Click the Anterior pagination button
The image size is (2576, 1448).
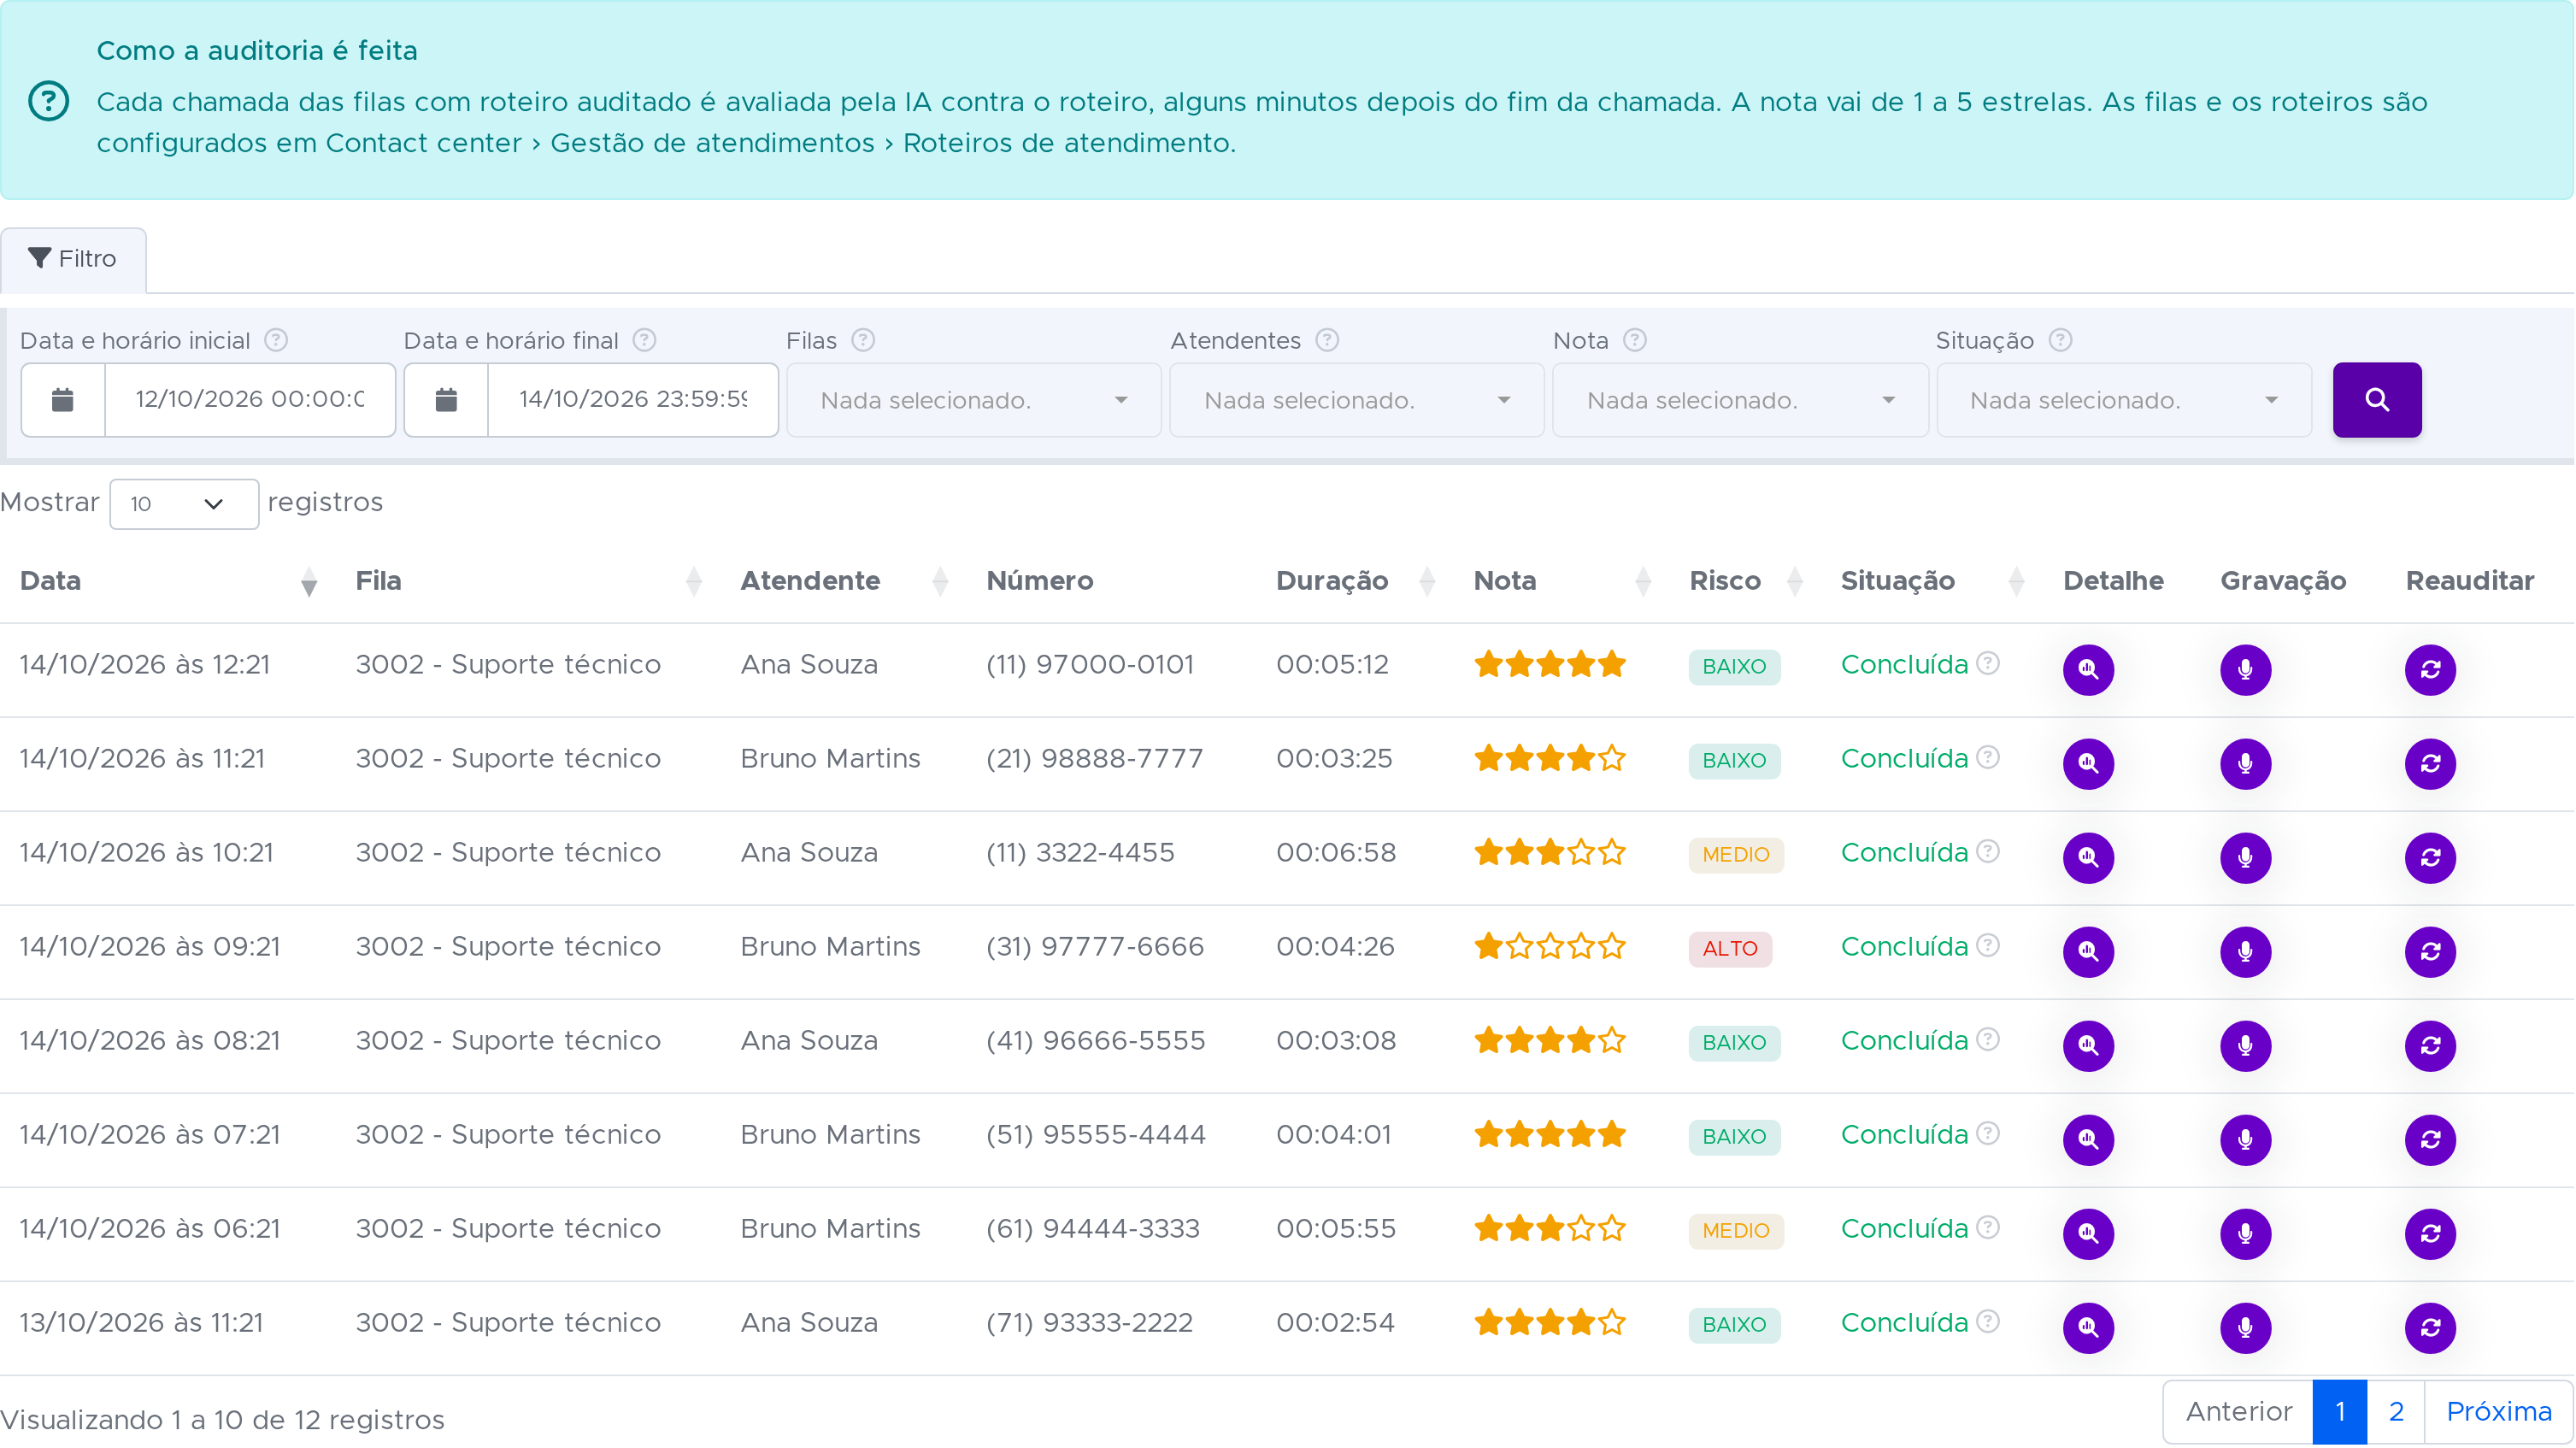coord(2238,1411)
